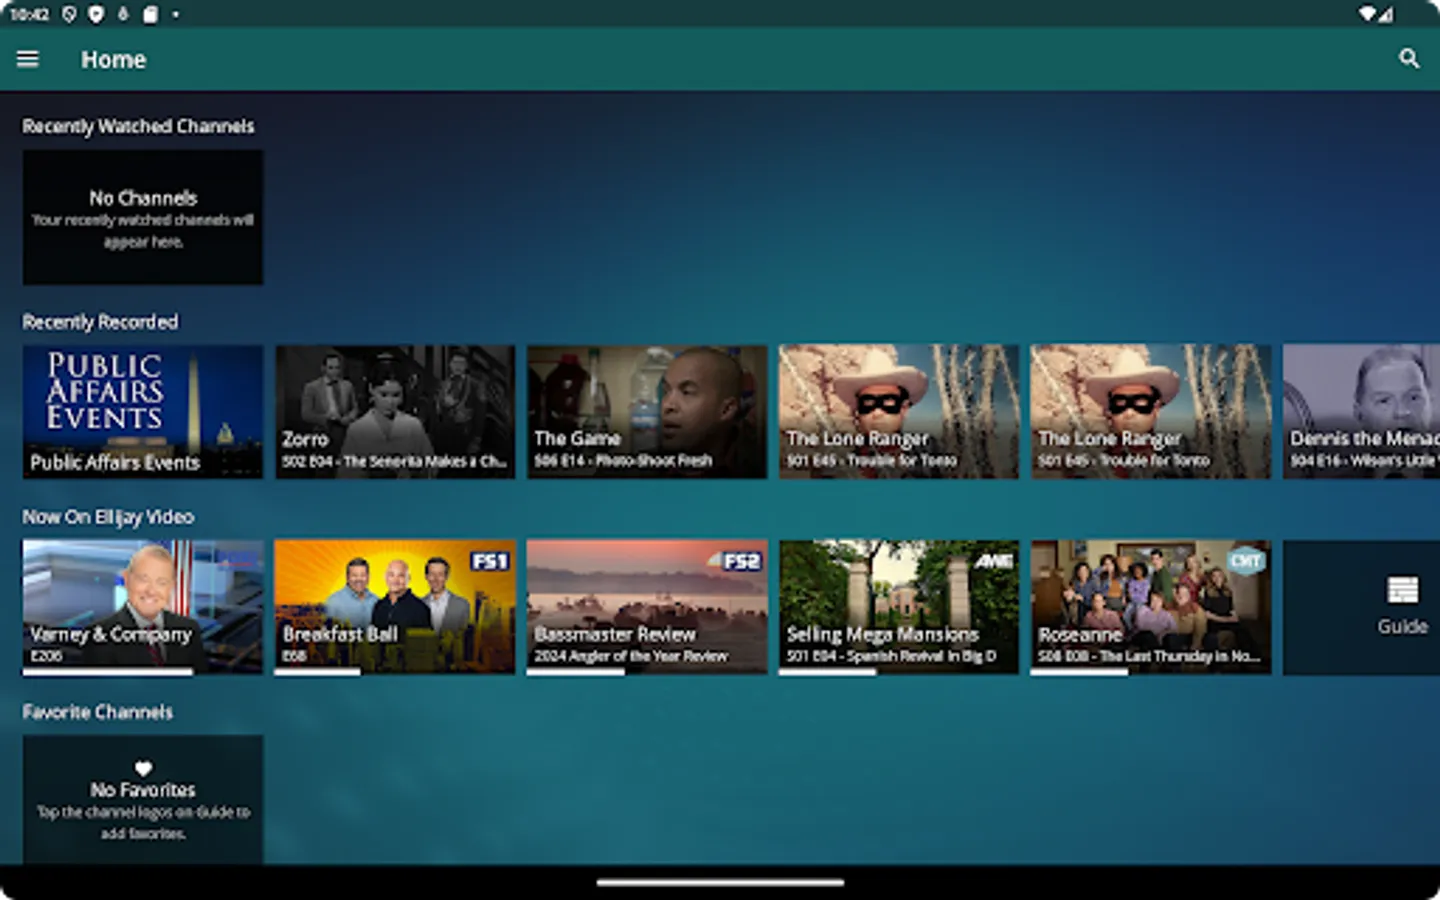Screen dimensions: 1440x900
Task: Tap the No Channels placeholder card
Action: (143, 217)
